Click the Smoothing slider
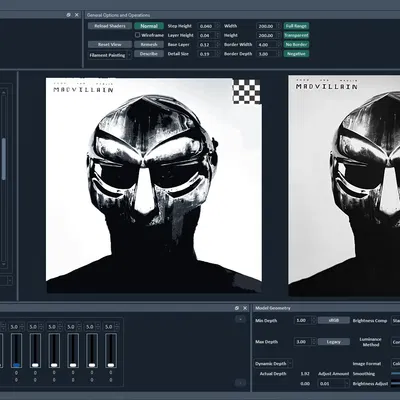This screenshot has width=400, height=400. coord(395,374)
